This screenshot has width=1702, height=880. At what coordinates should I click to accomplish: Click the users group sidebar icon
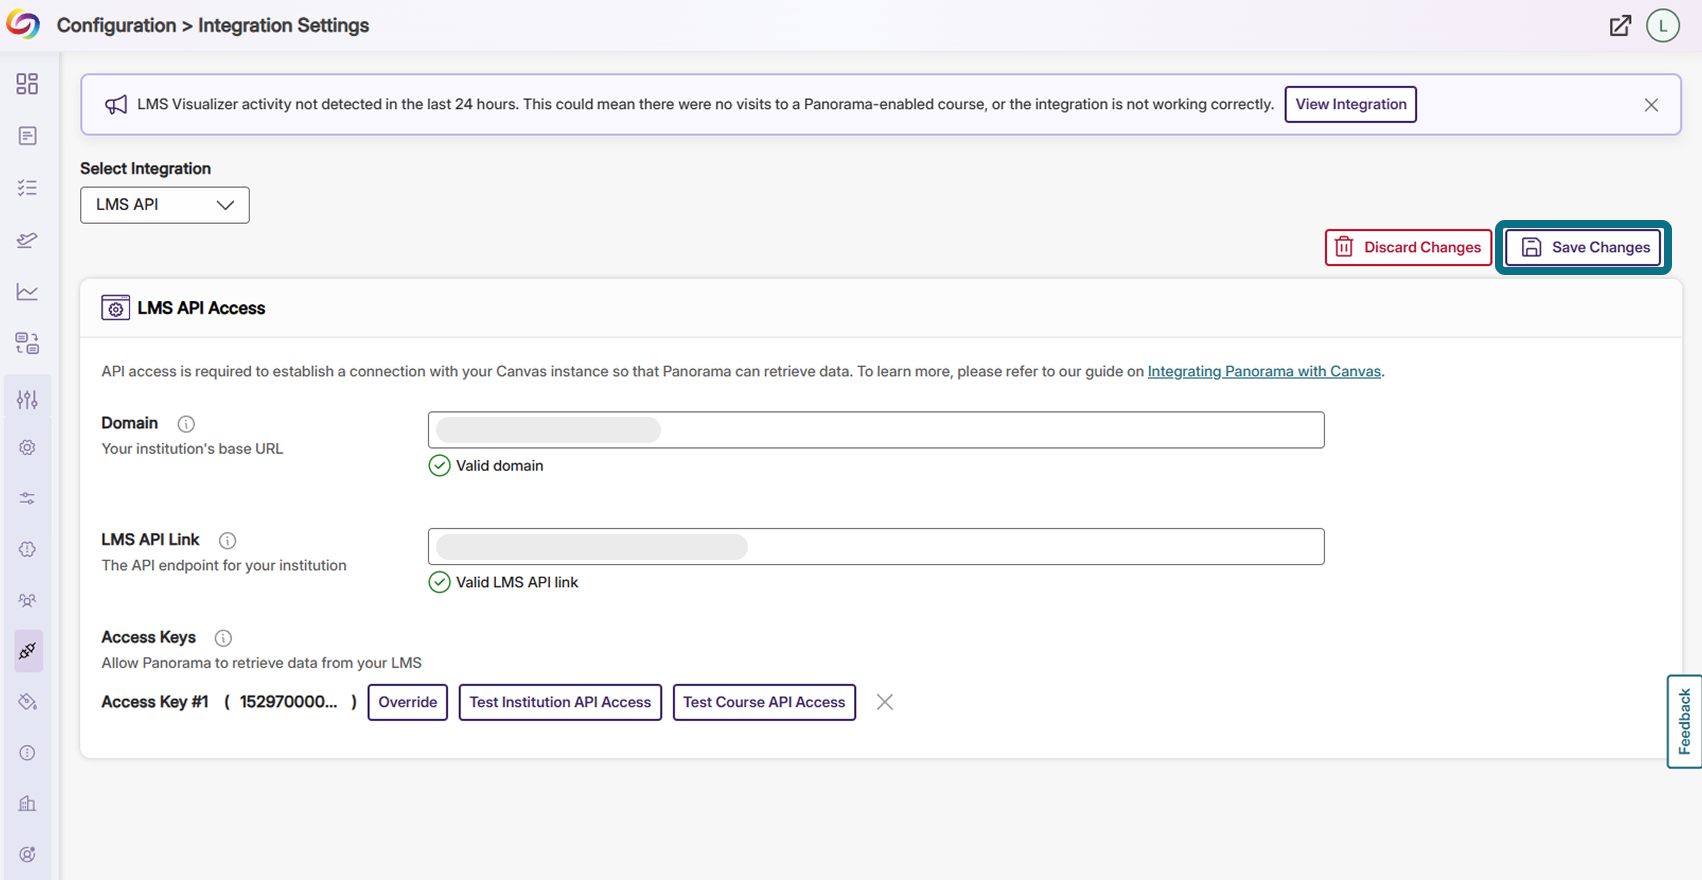pos(27,600)
